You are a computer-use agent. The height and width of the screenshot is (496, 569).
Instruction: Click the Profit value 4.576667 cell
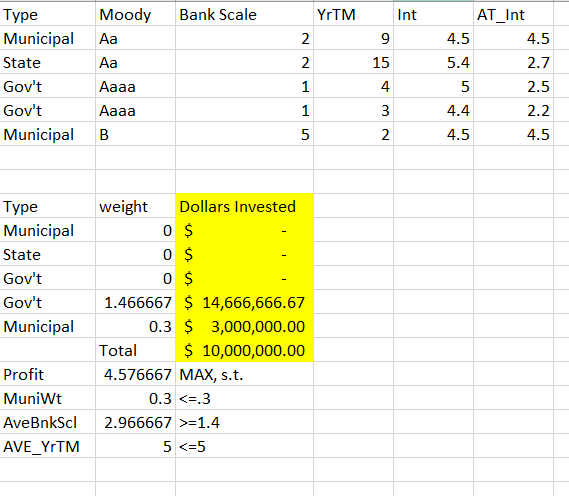pos(135,374)
